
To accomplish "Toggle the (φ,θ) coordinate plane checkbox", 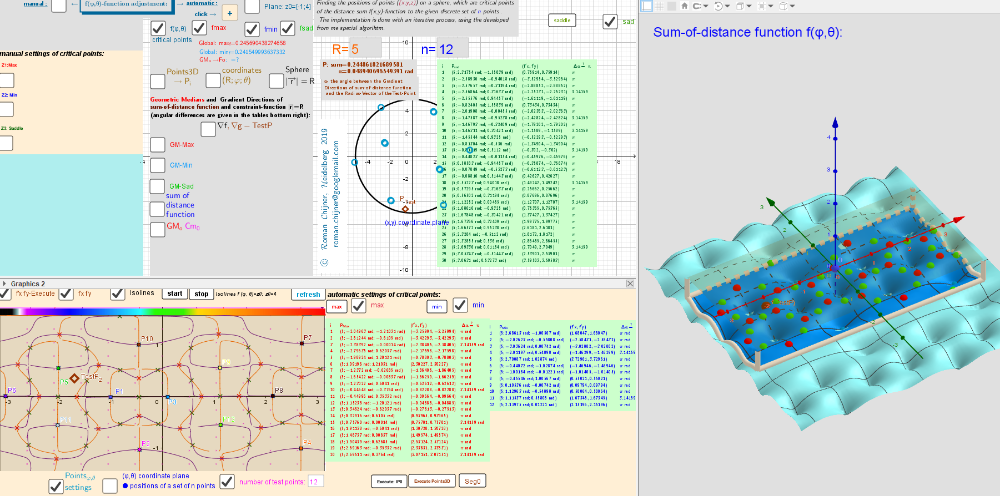I will (110, 486).
